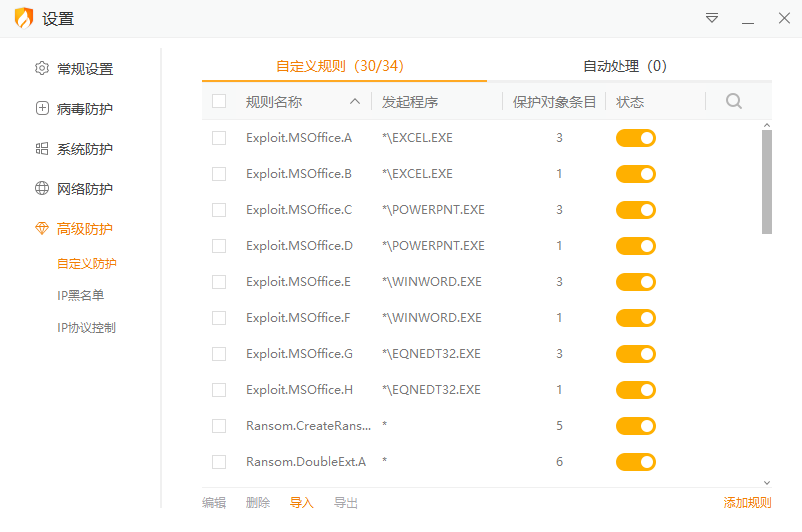
Task: Close the settings window
Action: (784, 18)
